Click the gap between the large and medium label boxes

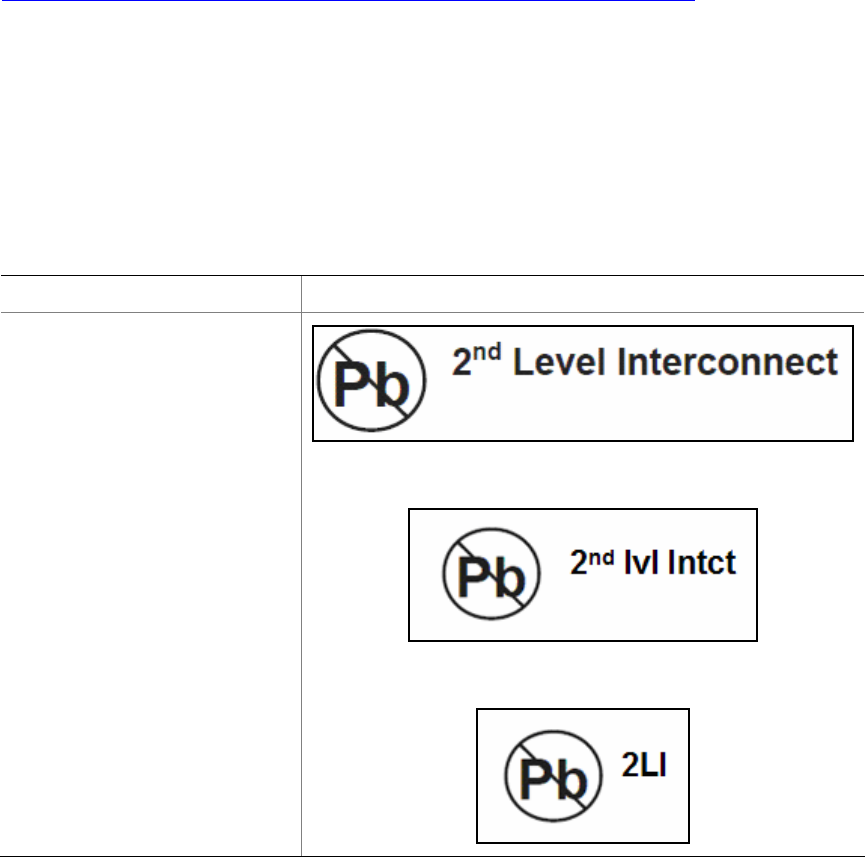click(583, 475)
